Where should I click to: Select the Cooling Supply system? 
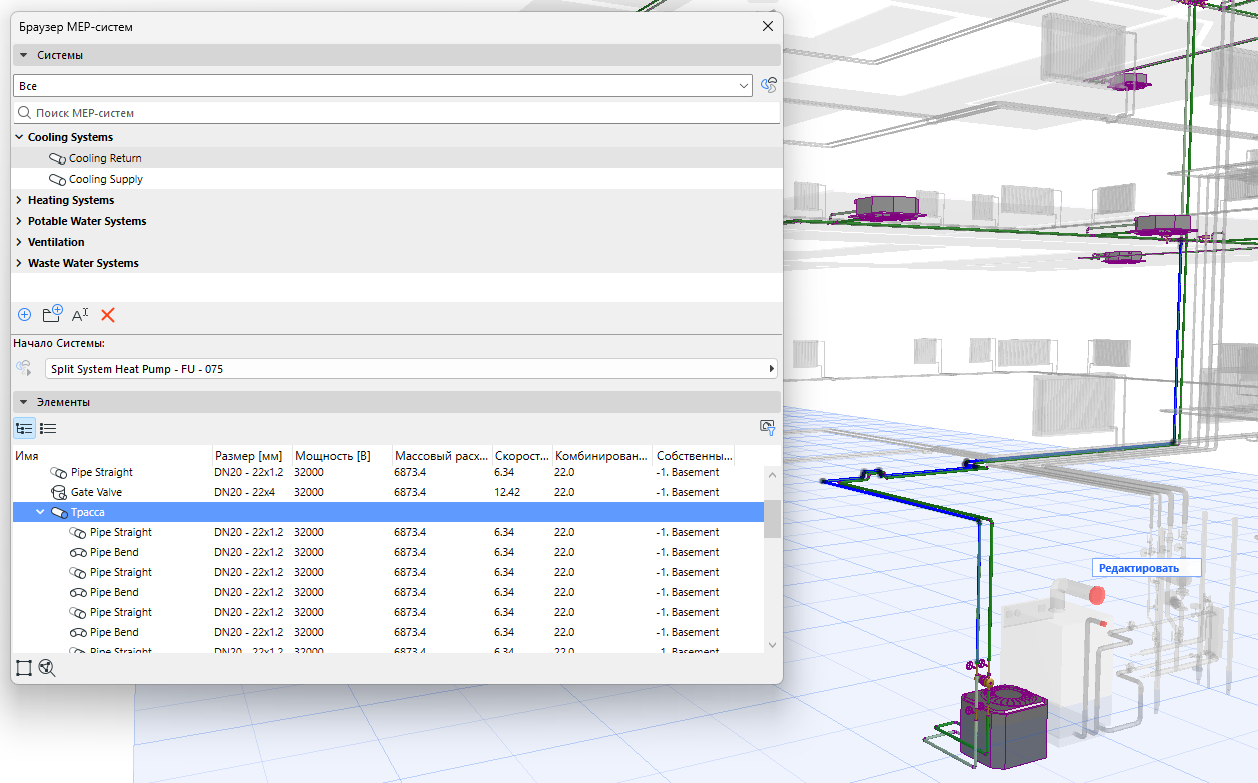coord(106,179)
